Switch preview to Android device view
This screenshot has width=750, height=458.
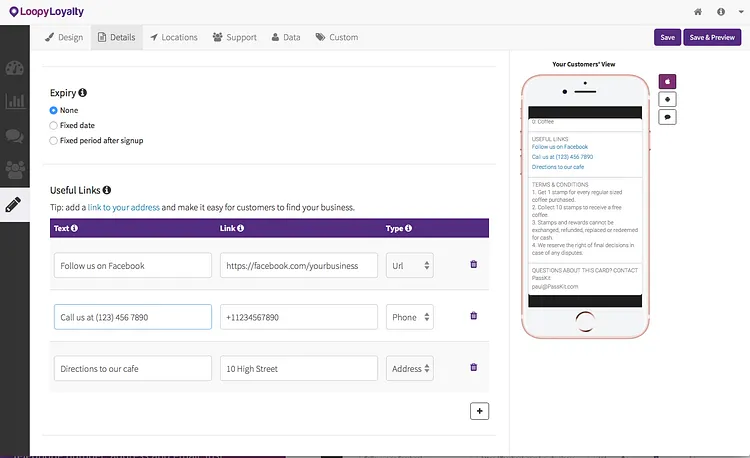[x=667, y=99]
